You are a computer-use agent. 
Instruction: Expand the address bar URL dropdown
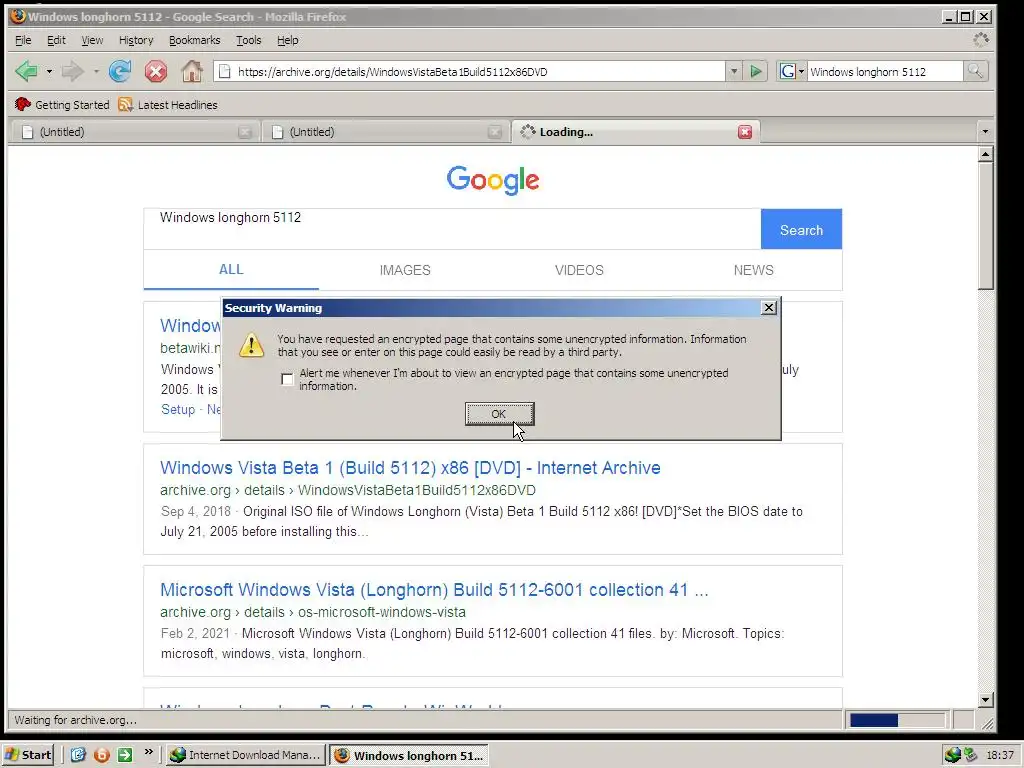coord(733,71)
